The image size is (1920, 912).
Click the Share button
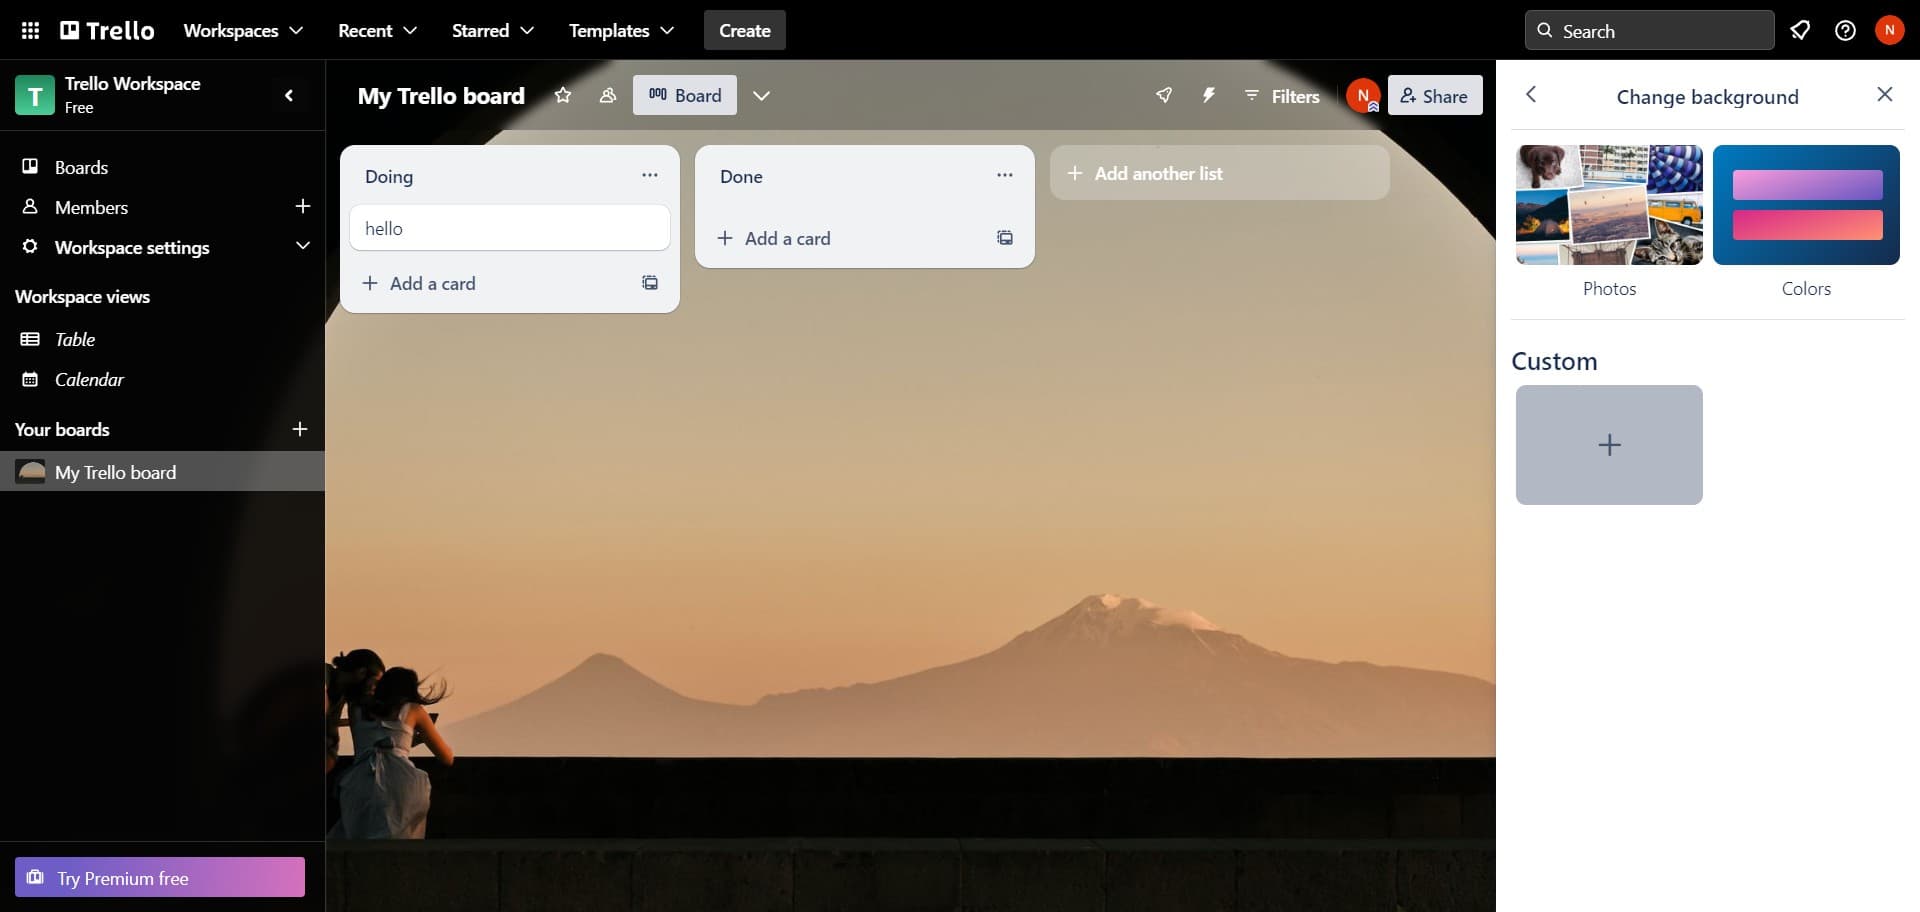[1435, 95]
